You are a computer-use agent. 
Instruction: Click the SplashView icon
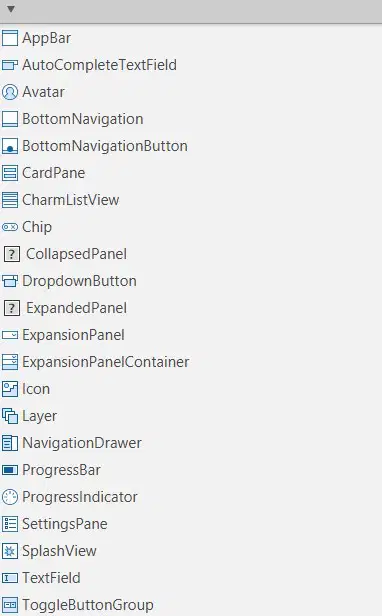click(x=10, y=551)
